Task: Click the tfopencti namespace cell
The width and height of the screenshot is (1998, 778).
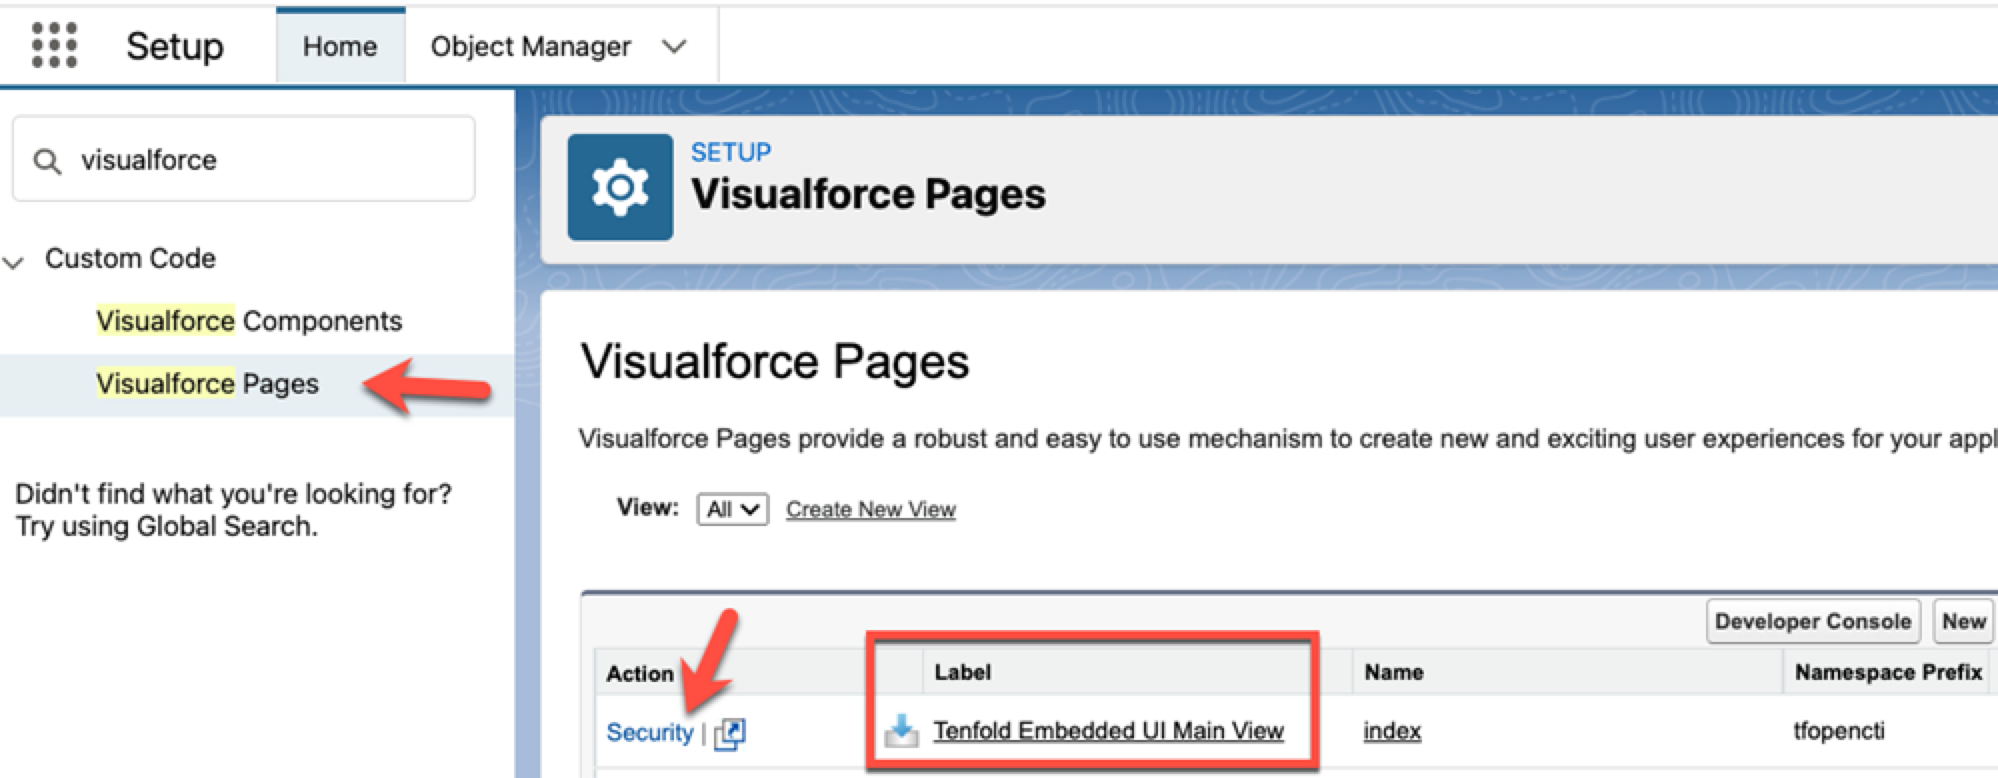Action: [1838, 731]
